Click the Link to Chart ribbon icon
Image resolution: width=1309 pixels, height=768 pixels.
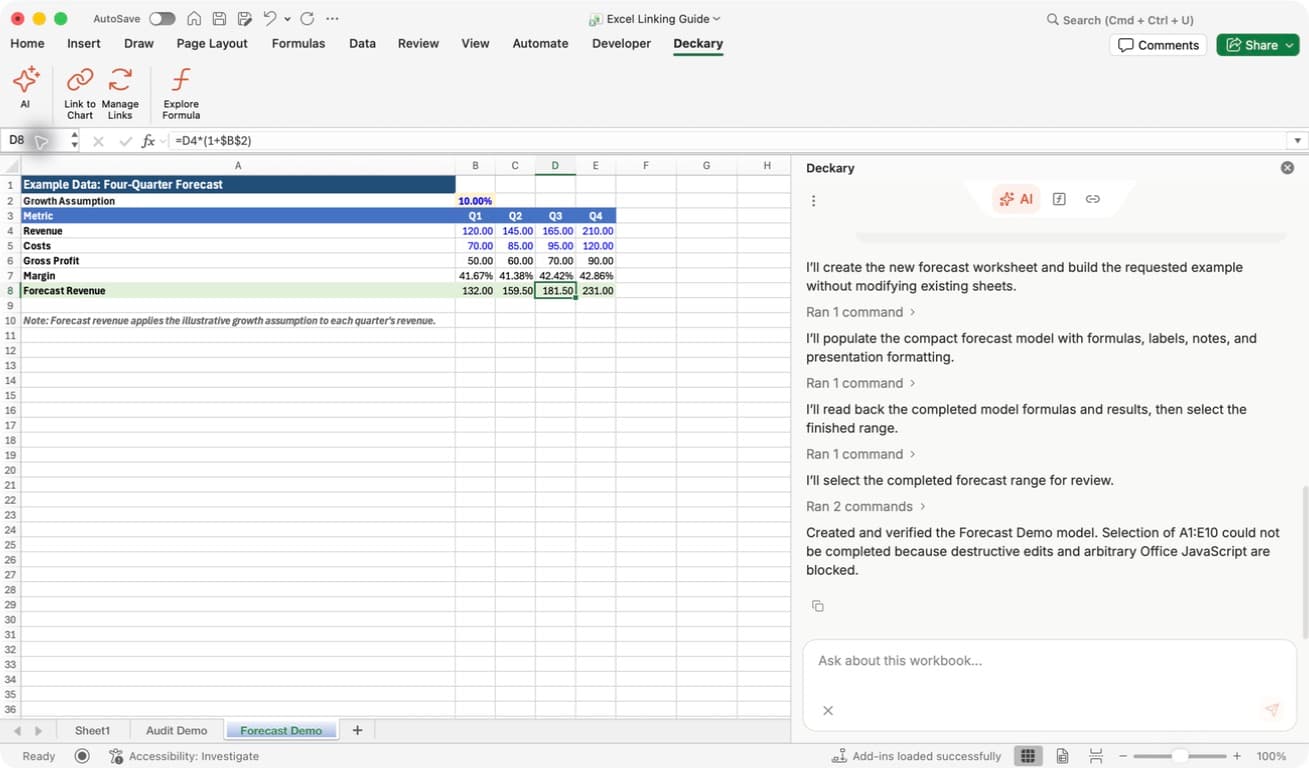coord(80,93)
